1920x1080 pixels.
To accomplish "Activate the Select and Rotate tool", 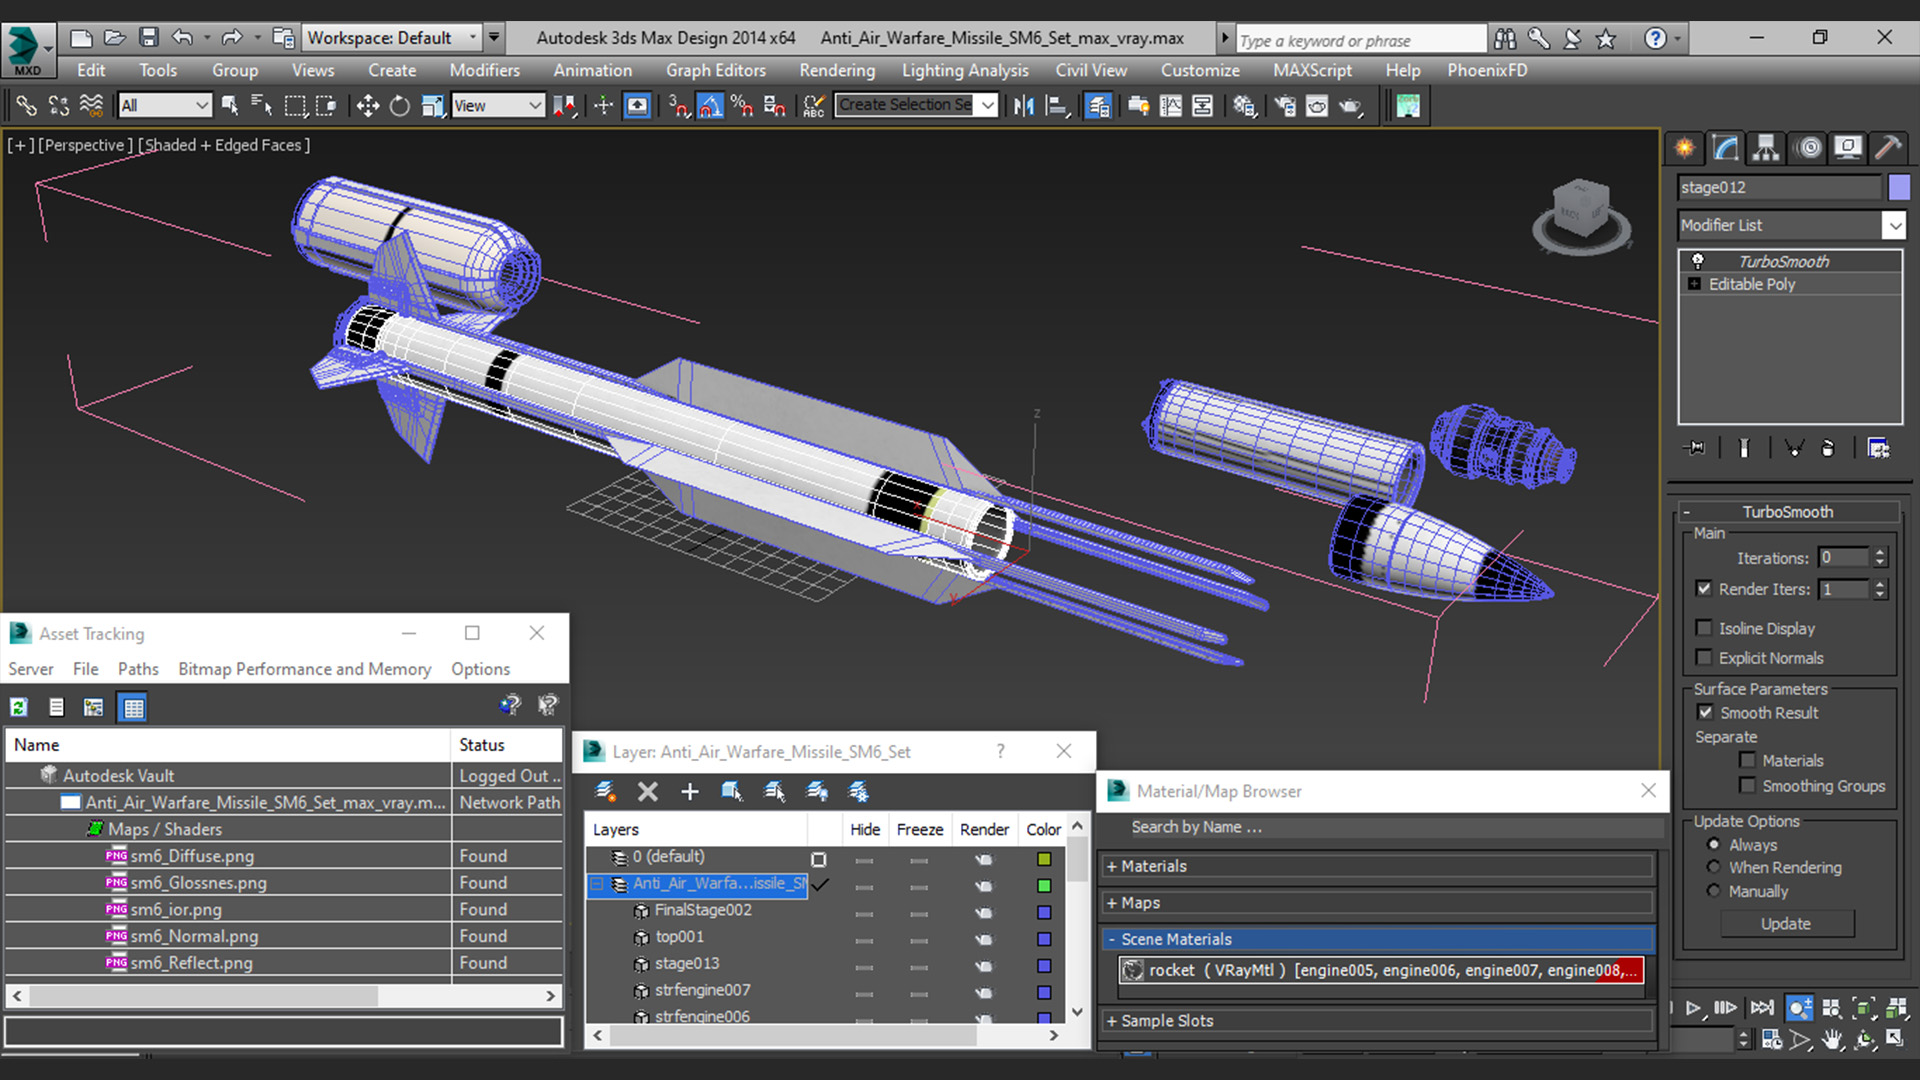I will pyautogui.click(x=400, y=105).
